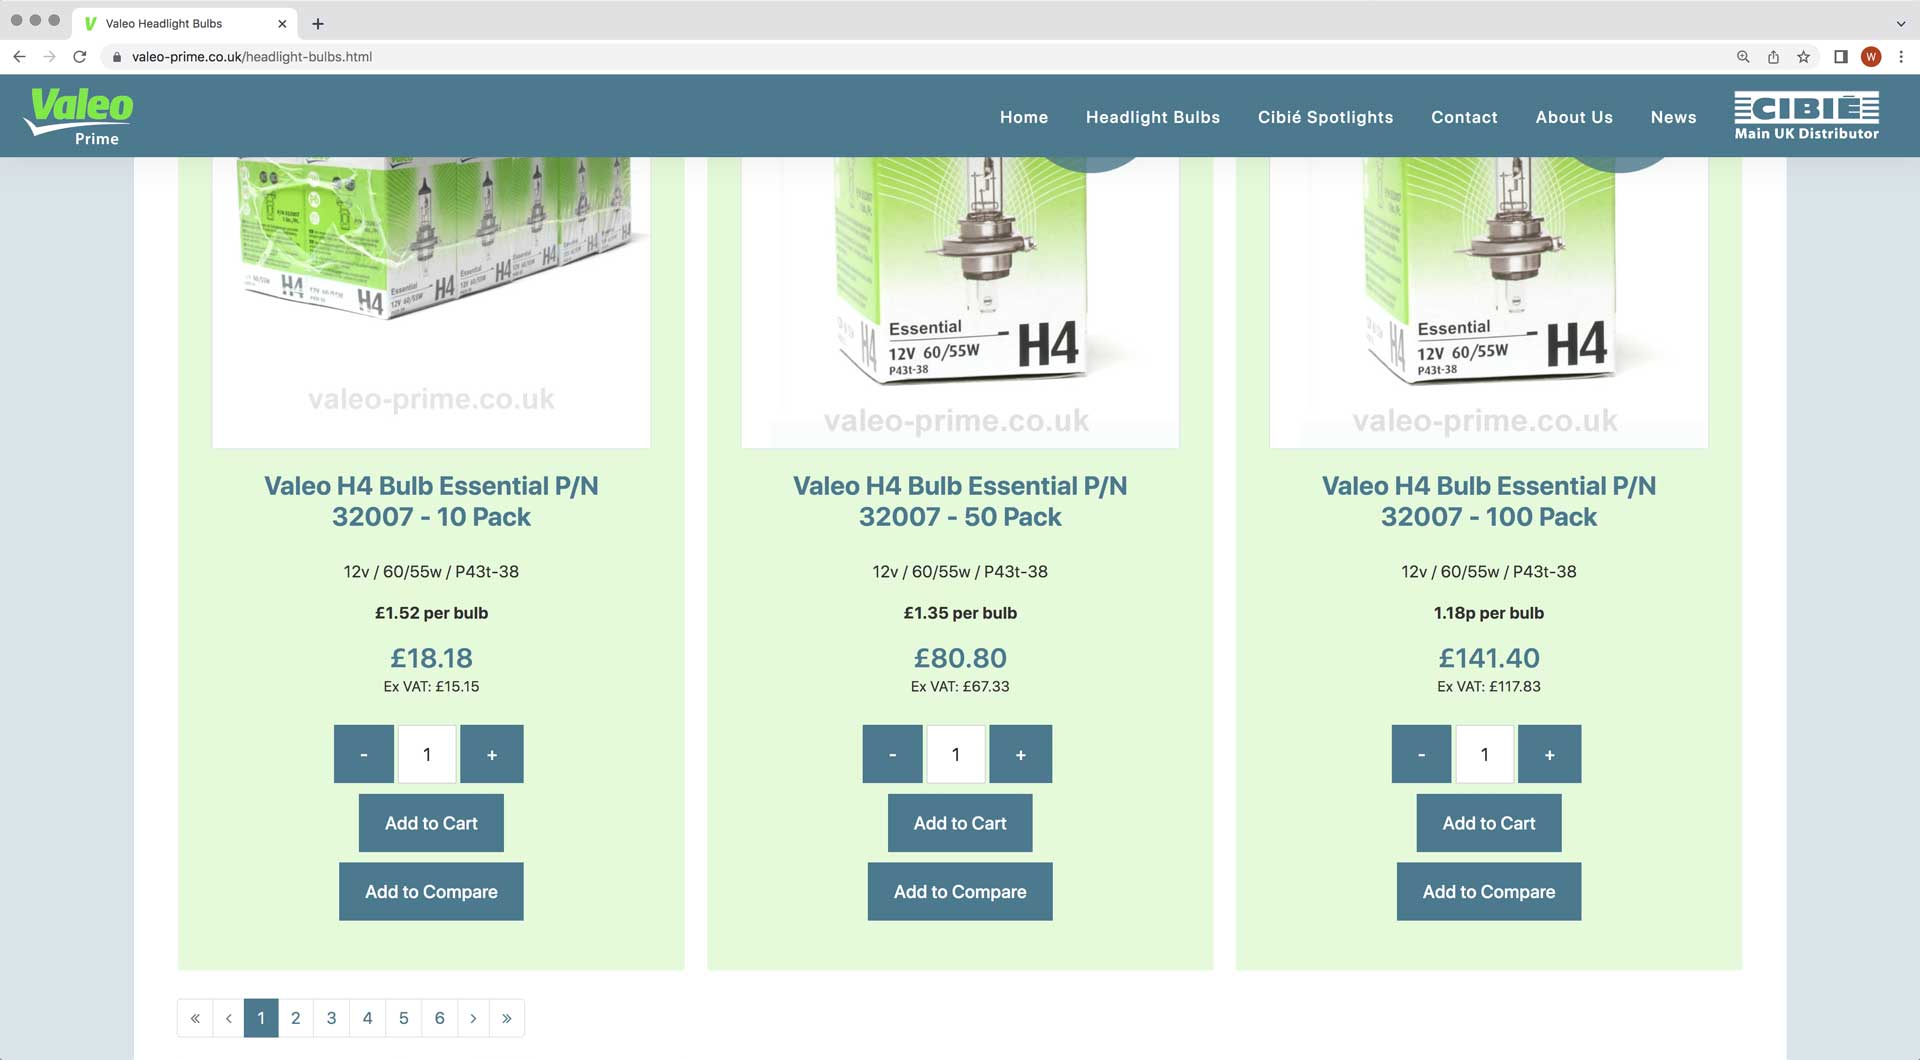The width and height of the screenshot is (1920, 1060).
Task: Go back to the previous browser page
Action: coord(19,57)
